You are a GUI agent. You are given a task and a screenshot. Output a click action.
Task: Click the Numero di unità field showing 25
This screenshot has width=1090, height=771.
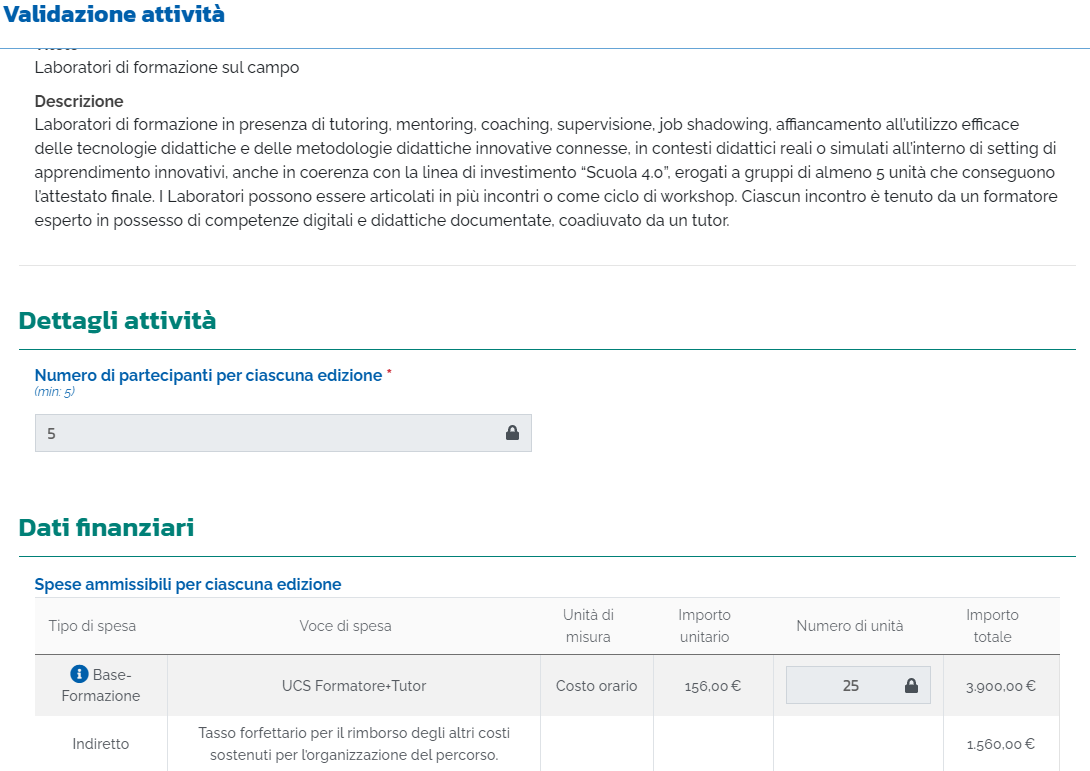click(x=858, y=685)
